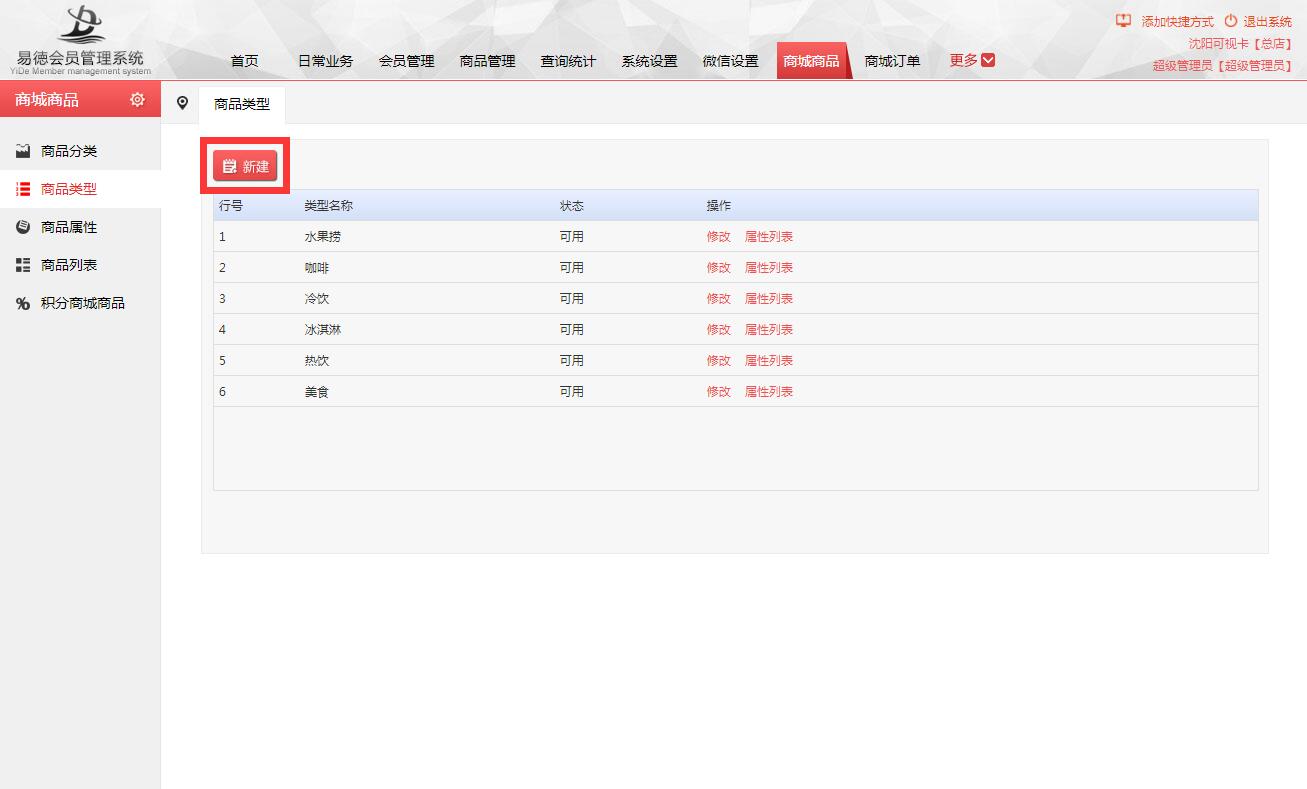
Task: Click the 新建 button
Action: (245, 166)
